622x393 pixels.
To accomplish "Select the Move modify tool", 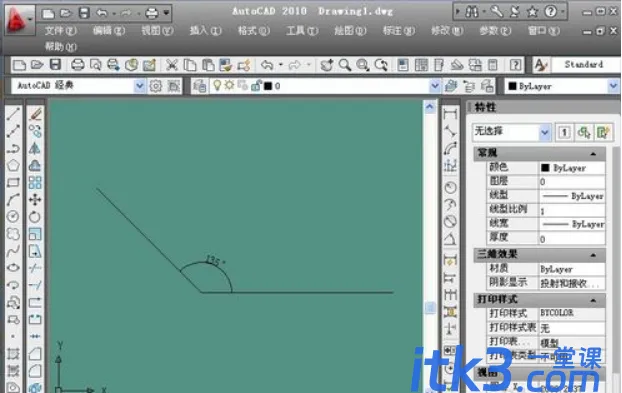I will [x=35, y=199].
